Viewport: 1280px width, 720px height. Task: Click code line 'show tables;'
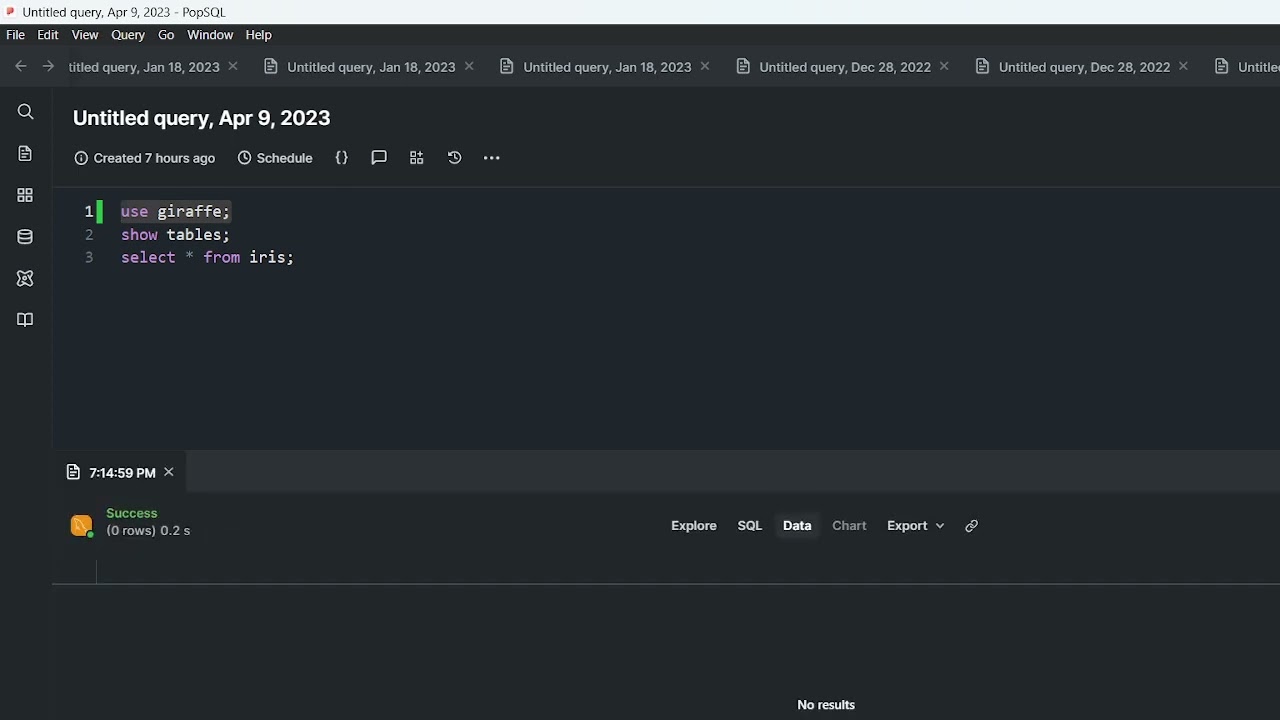(175, 235)
